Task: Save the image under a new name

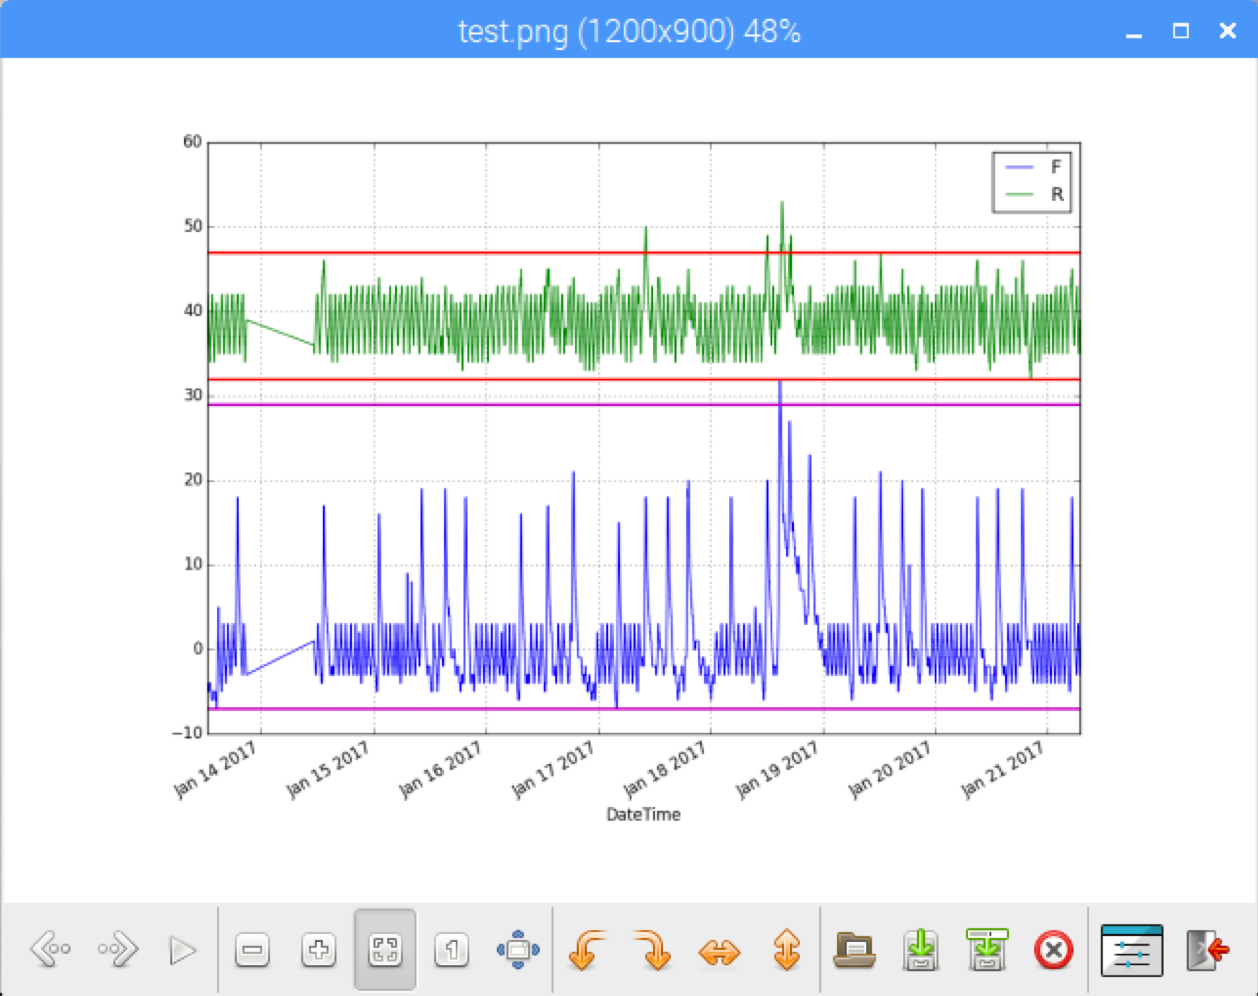Action: point(986,951)
